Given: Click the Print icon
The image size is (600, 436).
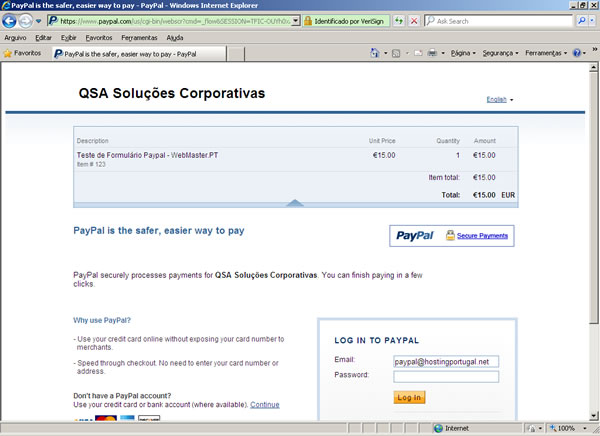Looking at the screenshot, I should [432, 53].
